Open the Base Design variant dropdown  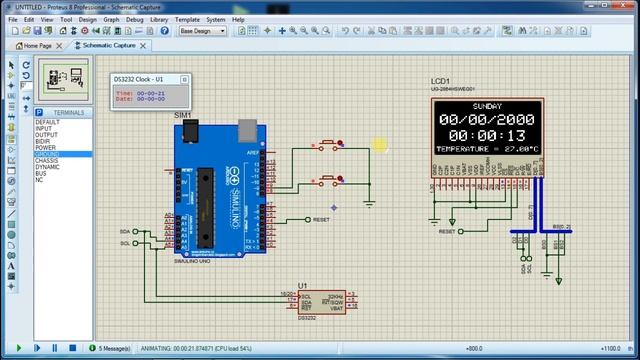[x=202, y=31]
